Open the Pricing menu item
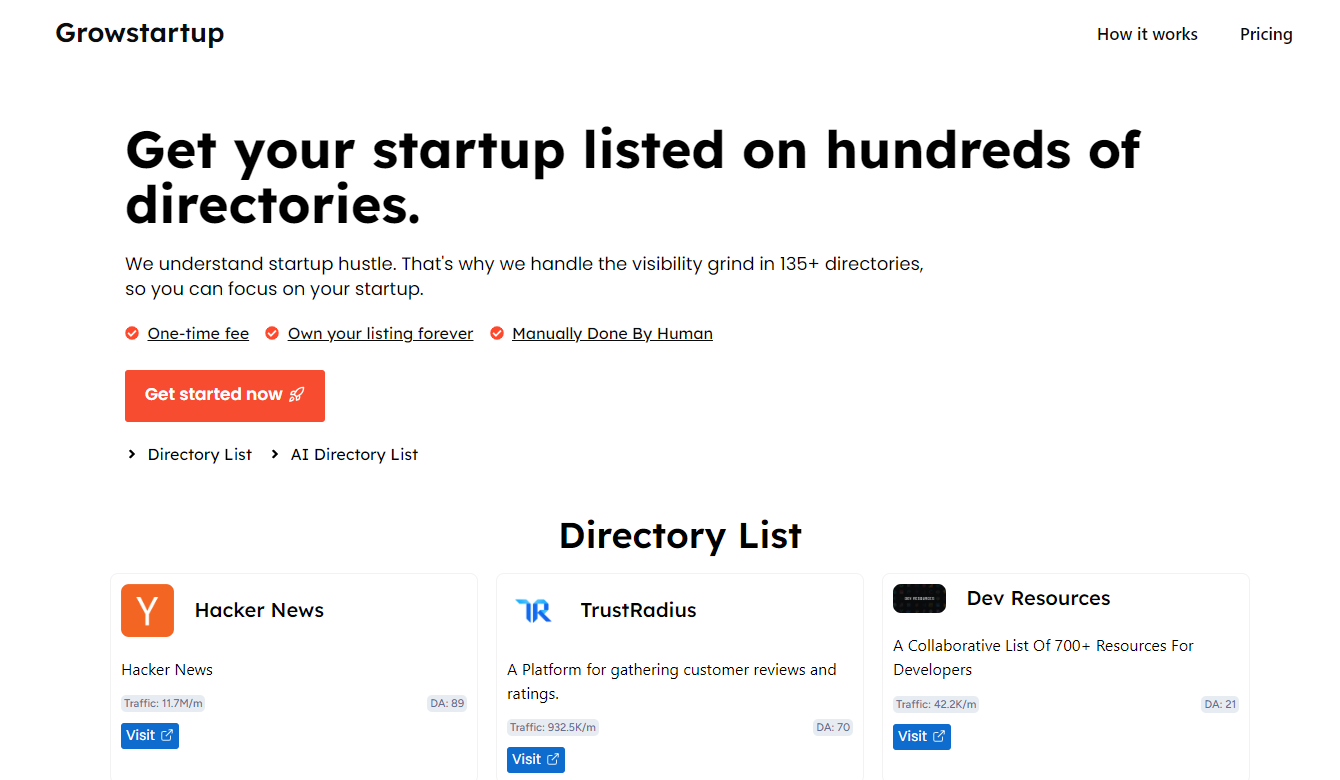 1266,34
